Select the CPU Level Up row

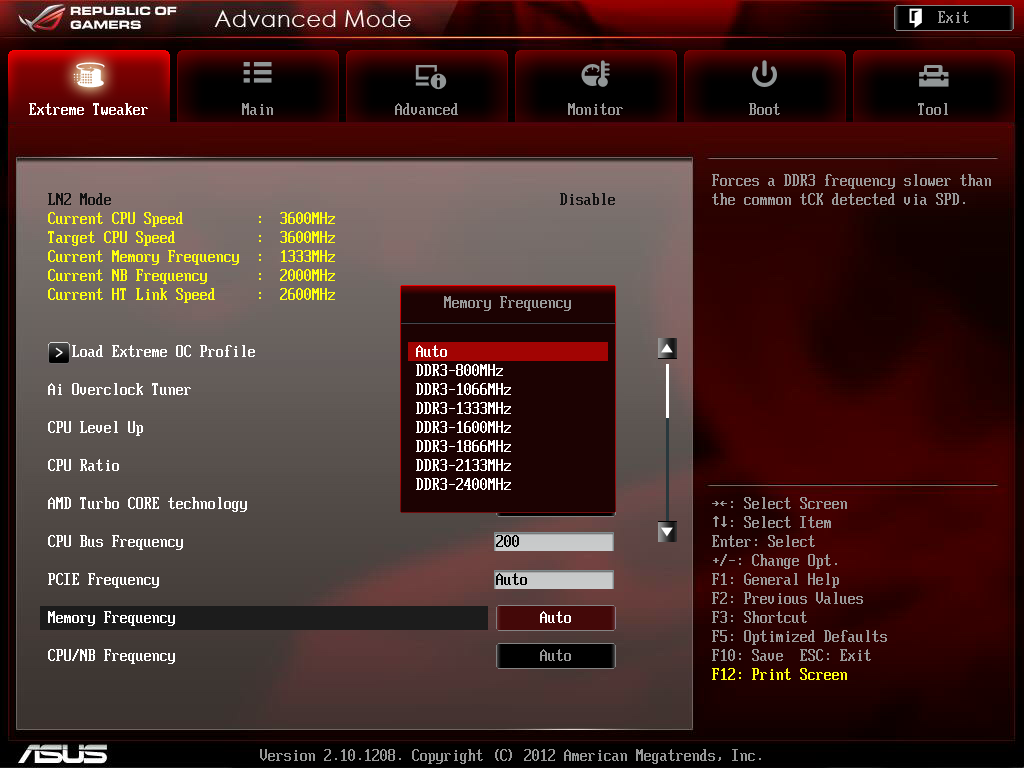(x=95, y=428)
